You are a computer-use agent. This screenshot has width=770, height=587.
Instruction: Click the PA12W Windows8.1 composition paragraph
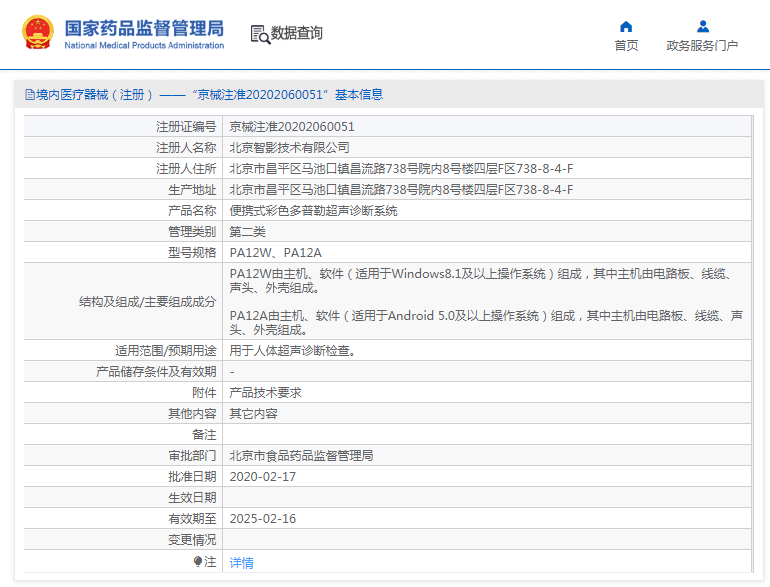[483, 280]
